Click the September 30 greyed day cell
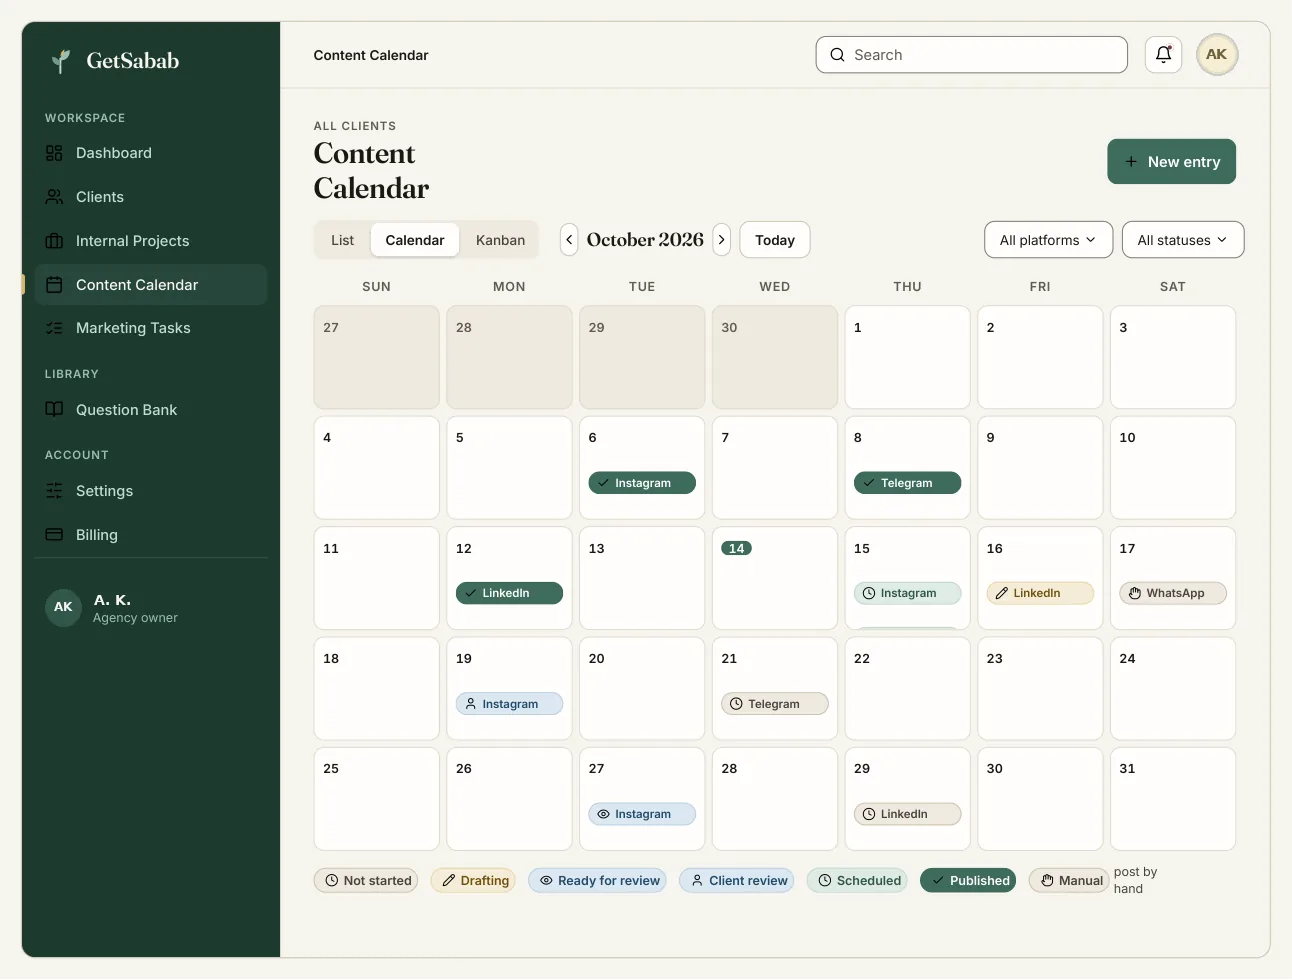The image size is (1292, 980). coord(775,358)
